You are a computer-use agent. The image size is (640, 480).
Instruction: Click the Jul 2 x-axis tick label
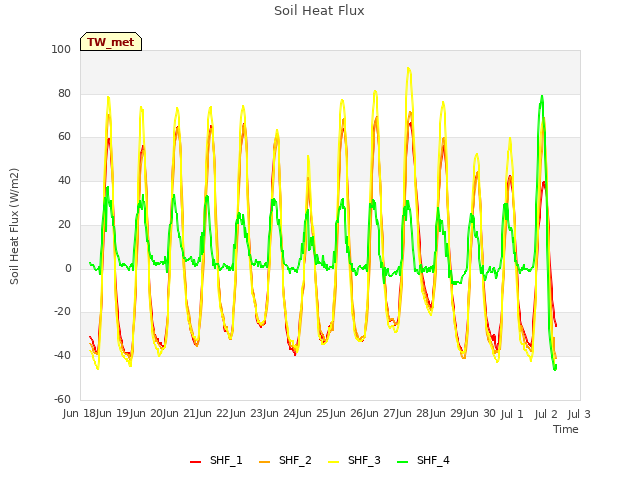tap(546, 414)
